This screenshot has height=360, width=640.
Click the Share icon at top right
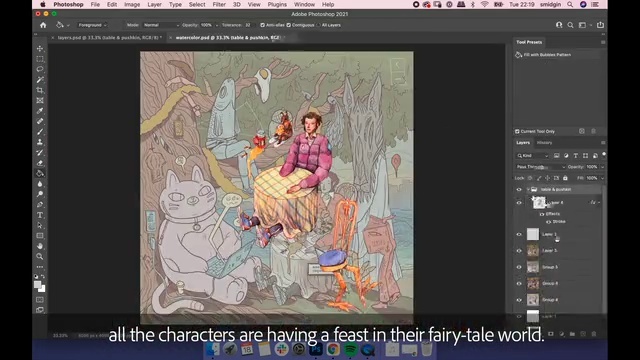pyautogui.click(x=600, y=25)
